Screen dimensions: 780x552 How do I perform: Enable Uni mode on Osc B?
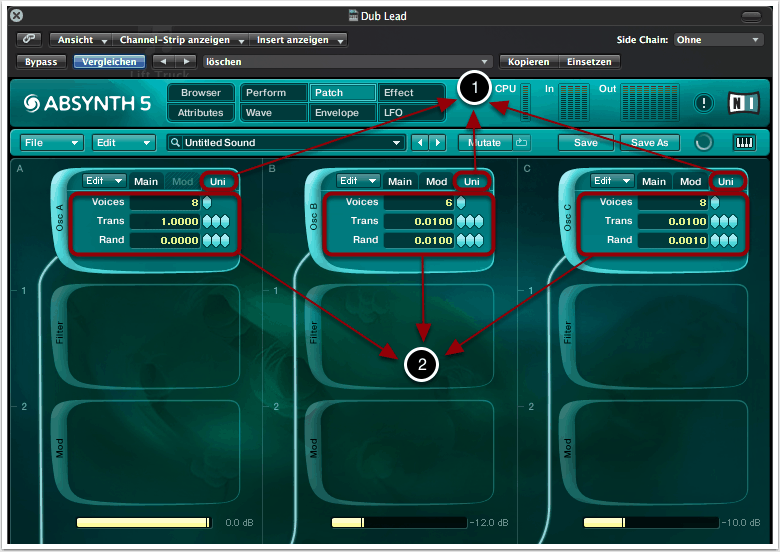(471, 182)
